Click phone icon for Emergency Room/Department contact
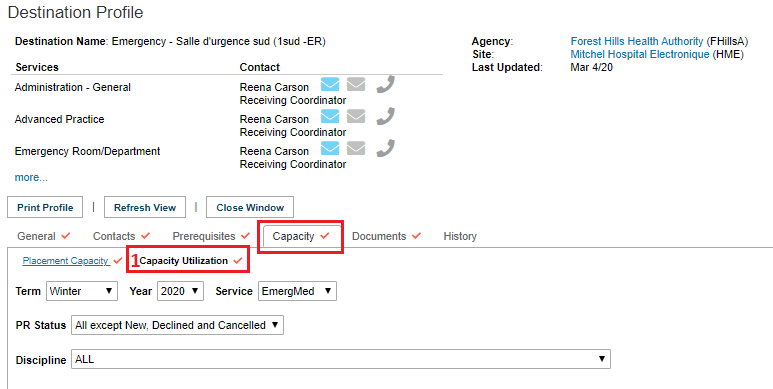773x389 pixels. 386,148
